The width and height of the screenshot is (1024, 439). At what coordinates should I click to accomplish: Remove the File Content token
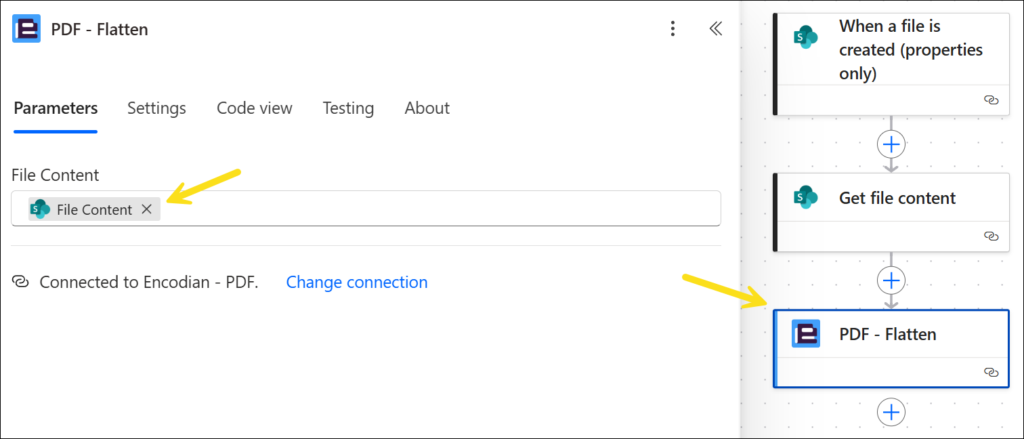146,209
